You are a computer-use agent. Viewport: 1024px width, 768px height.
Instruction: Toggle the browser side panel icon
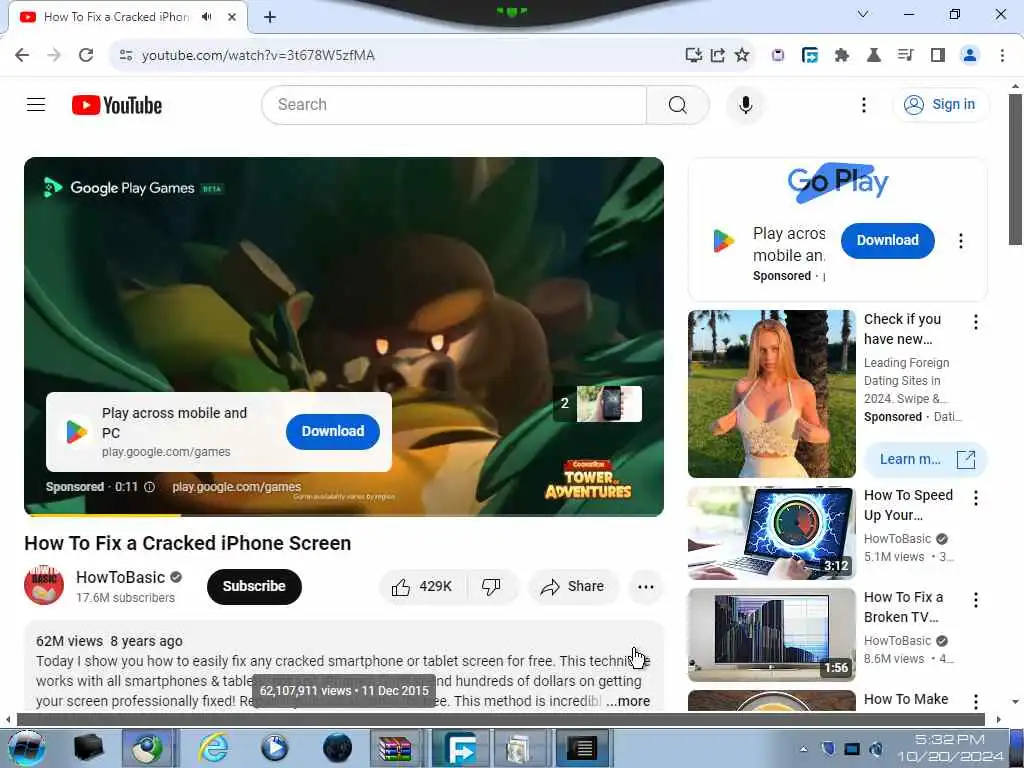pos(938,55)
